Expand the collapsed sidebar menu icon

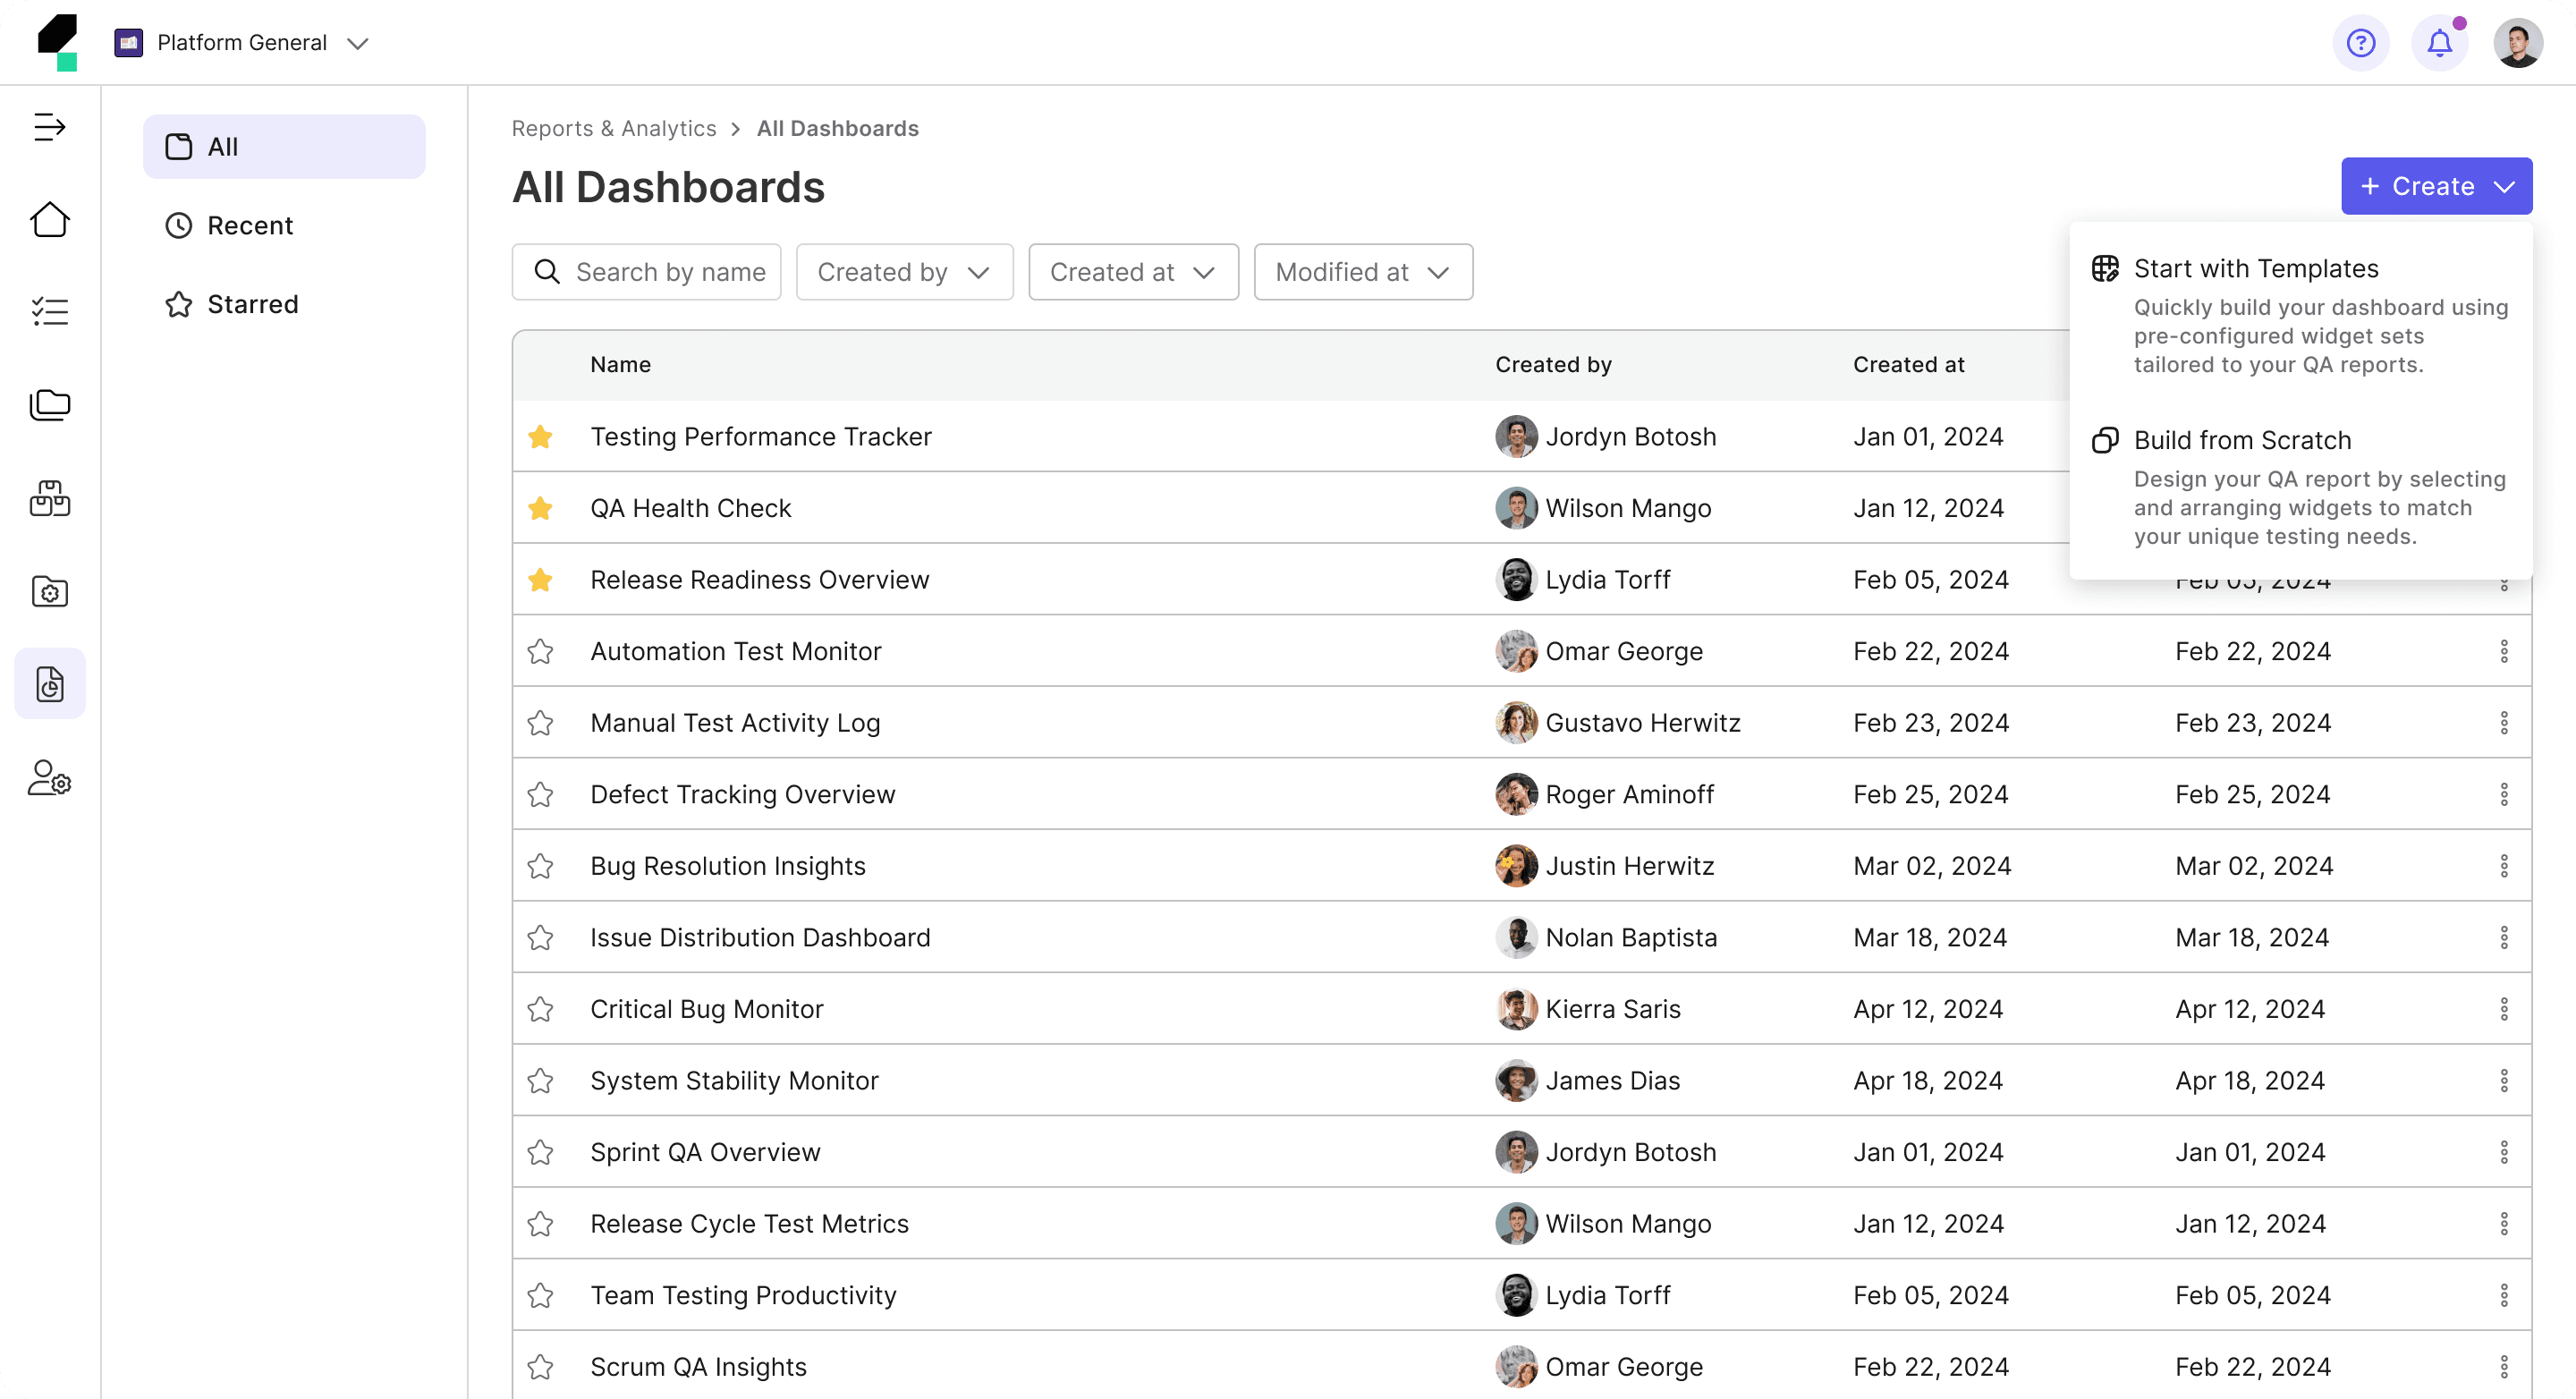click(x=49, y=127)
